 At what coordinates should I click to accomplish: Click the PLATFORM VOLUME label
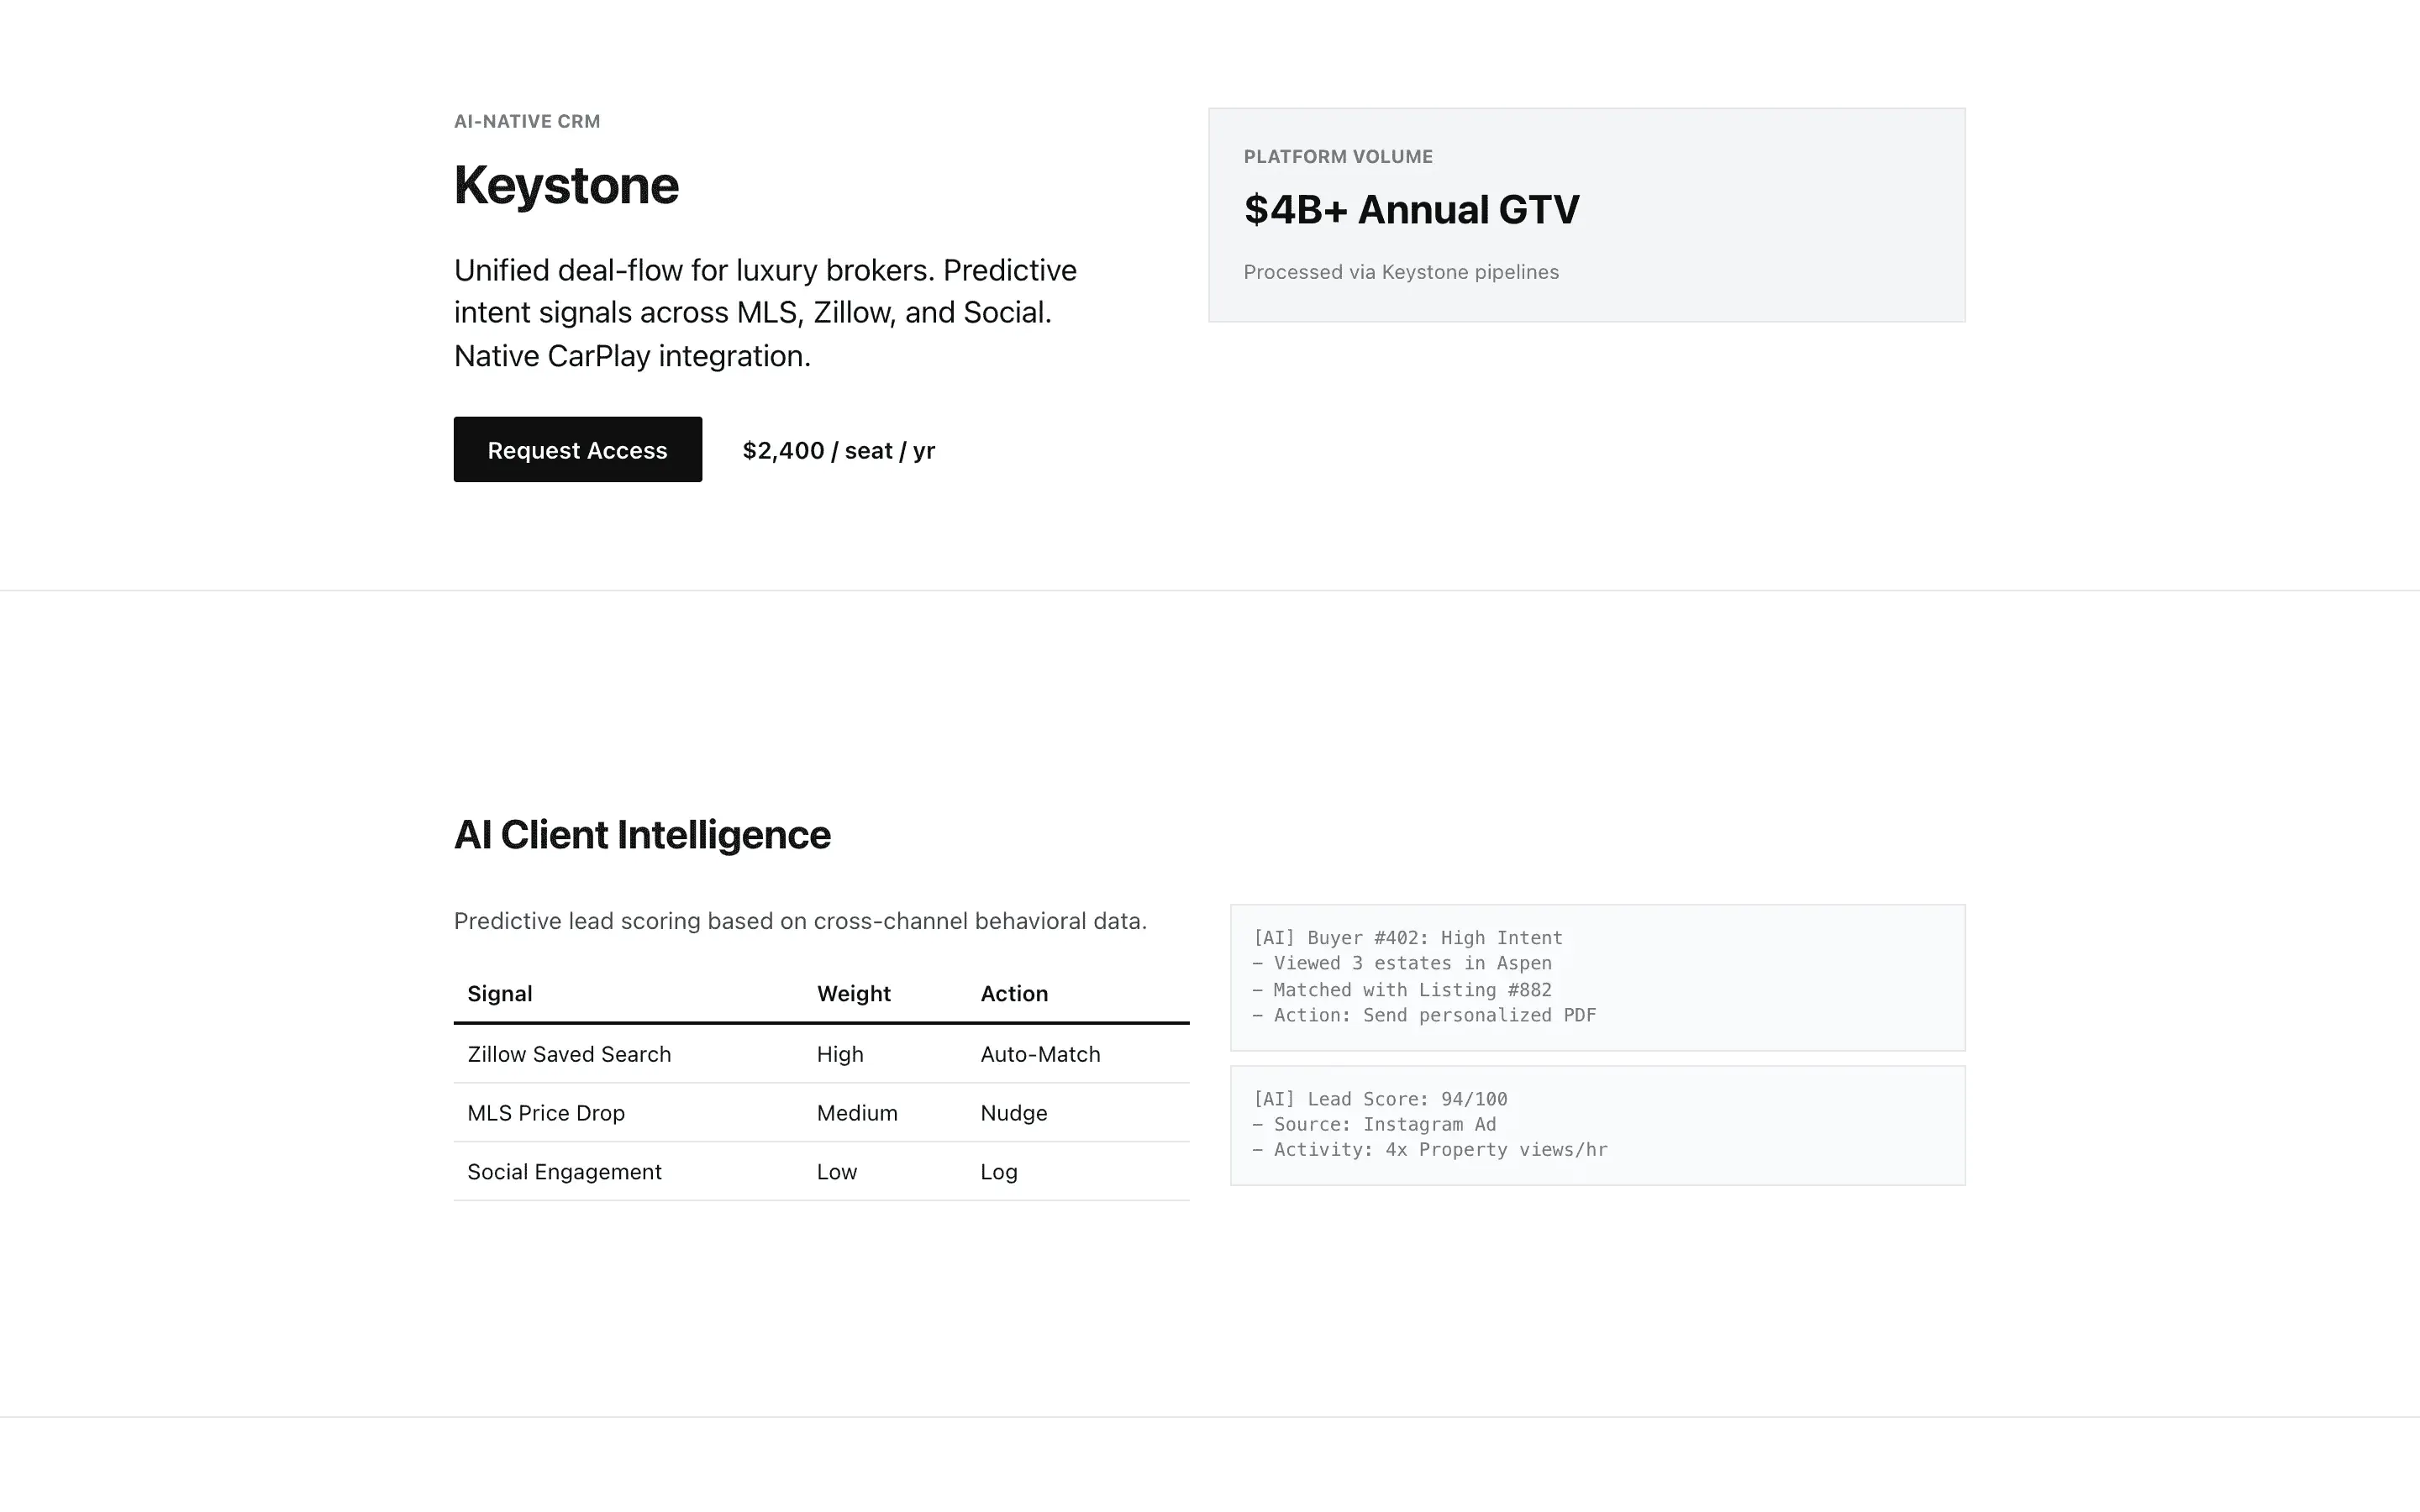pos(1337,157)
